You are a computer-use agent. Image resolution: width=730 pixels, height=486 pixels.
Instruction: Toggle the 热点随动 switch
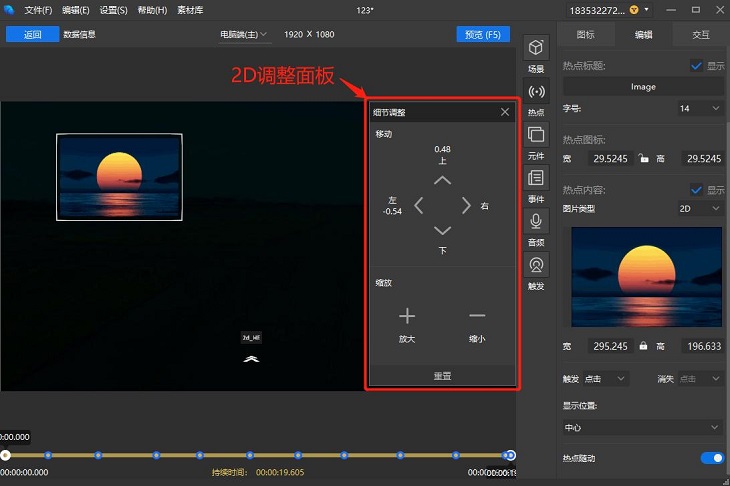pyautogui.click(x=712, y=458)
